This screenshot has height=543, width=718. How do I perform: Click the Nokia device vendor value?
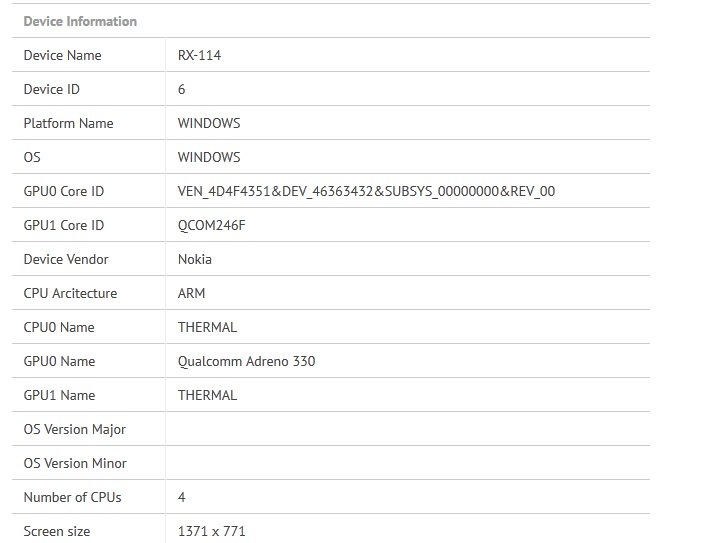195,259
